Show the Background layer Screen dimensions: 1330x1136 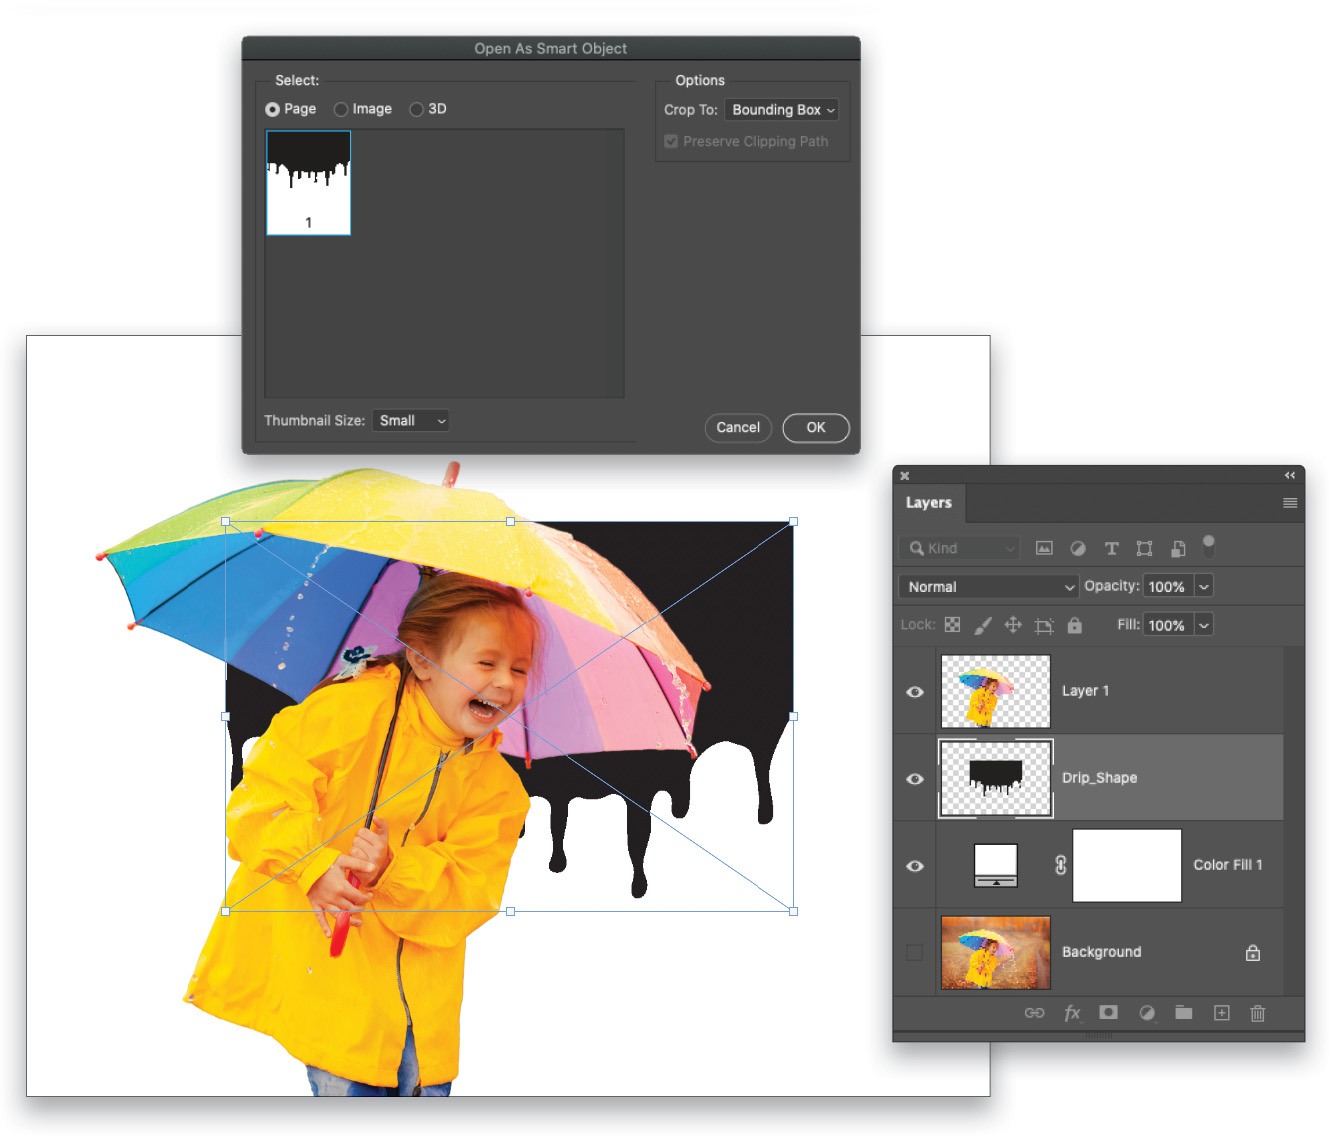[914, 952]
